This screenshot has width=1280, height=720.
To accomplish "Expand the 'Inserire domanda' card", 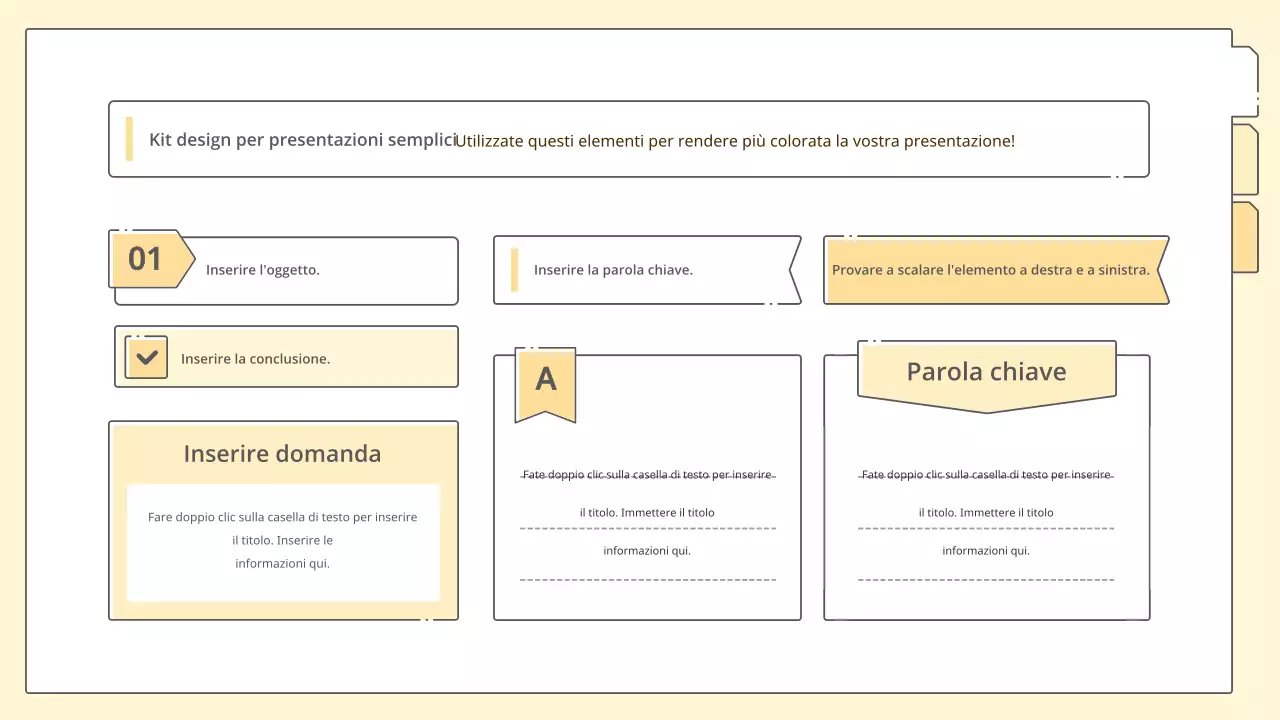I will tap(283, 453).
